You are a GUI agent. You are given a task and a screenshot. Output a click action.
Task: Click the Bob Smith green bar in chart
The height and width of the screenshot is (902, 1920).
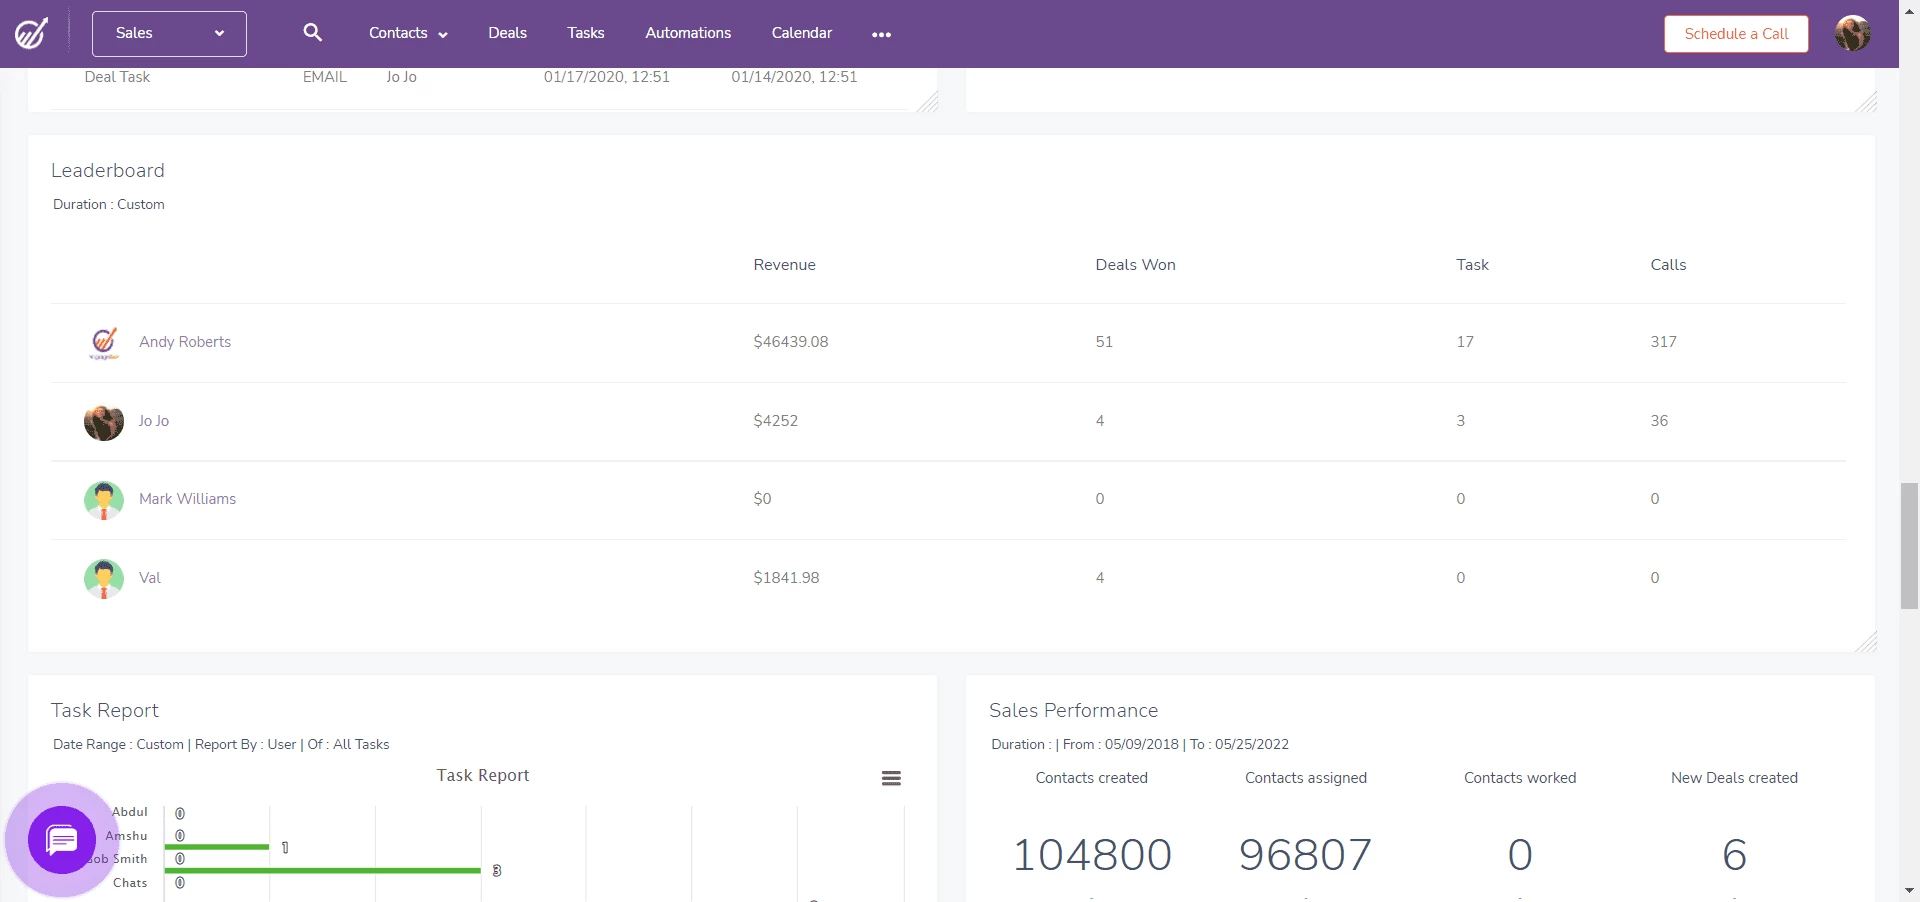pos(323,871)
